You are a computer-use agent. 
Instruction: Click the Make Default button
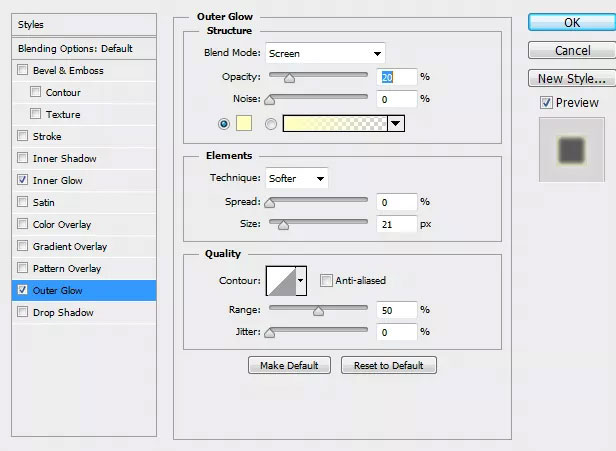289,365
